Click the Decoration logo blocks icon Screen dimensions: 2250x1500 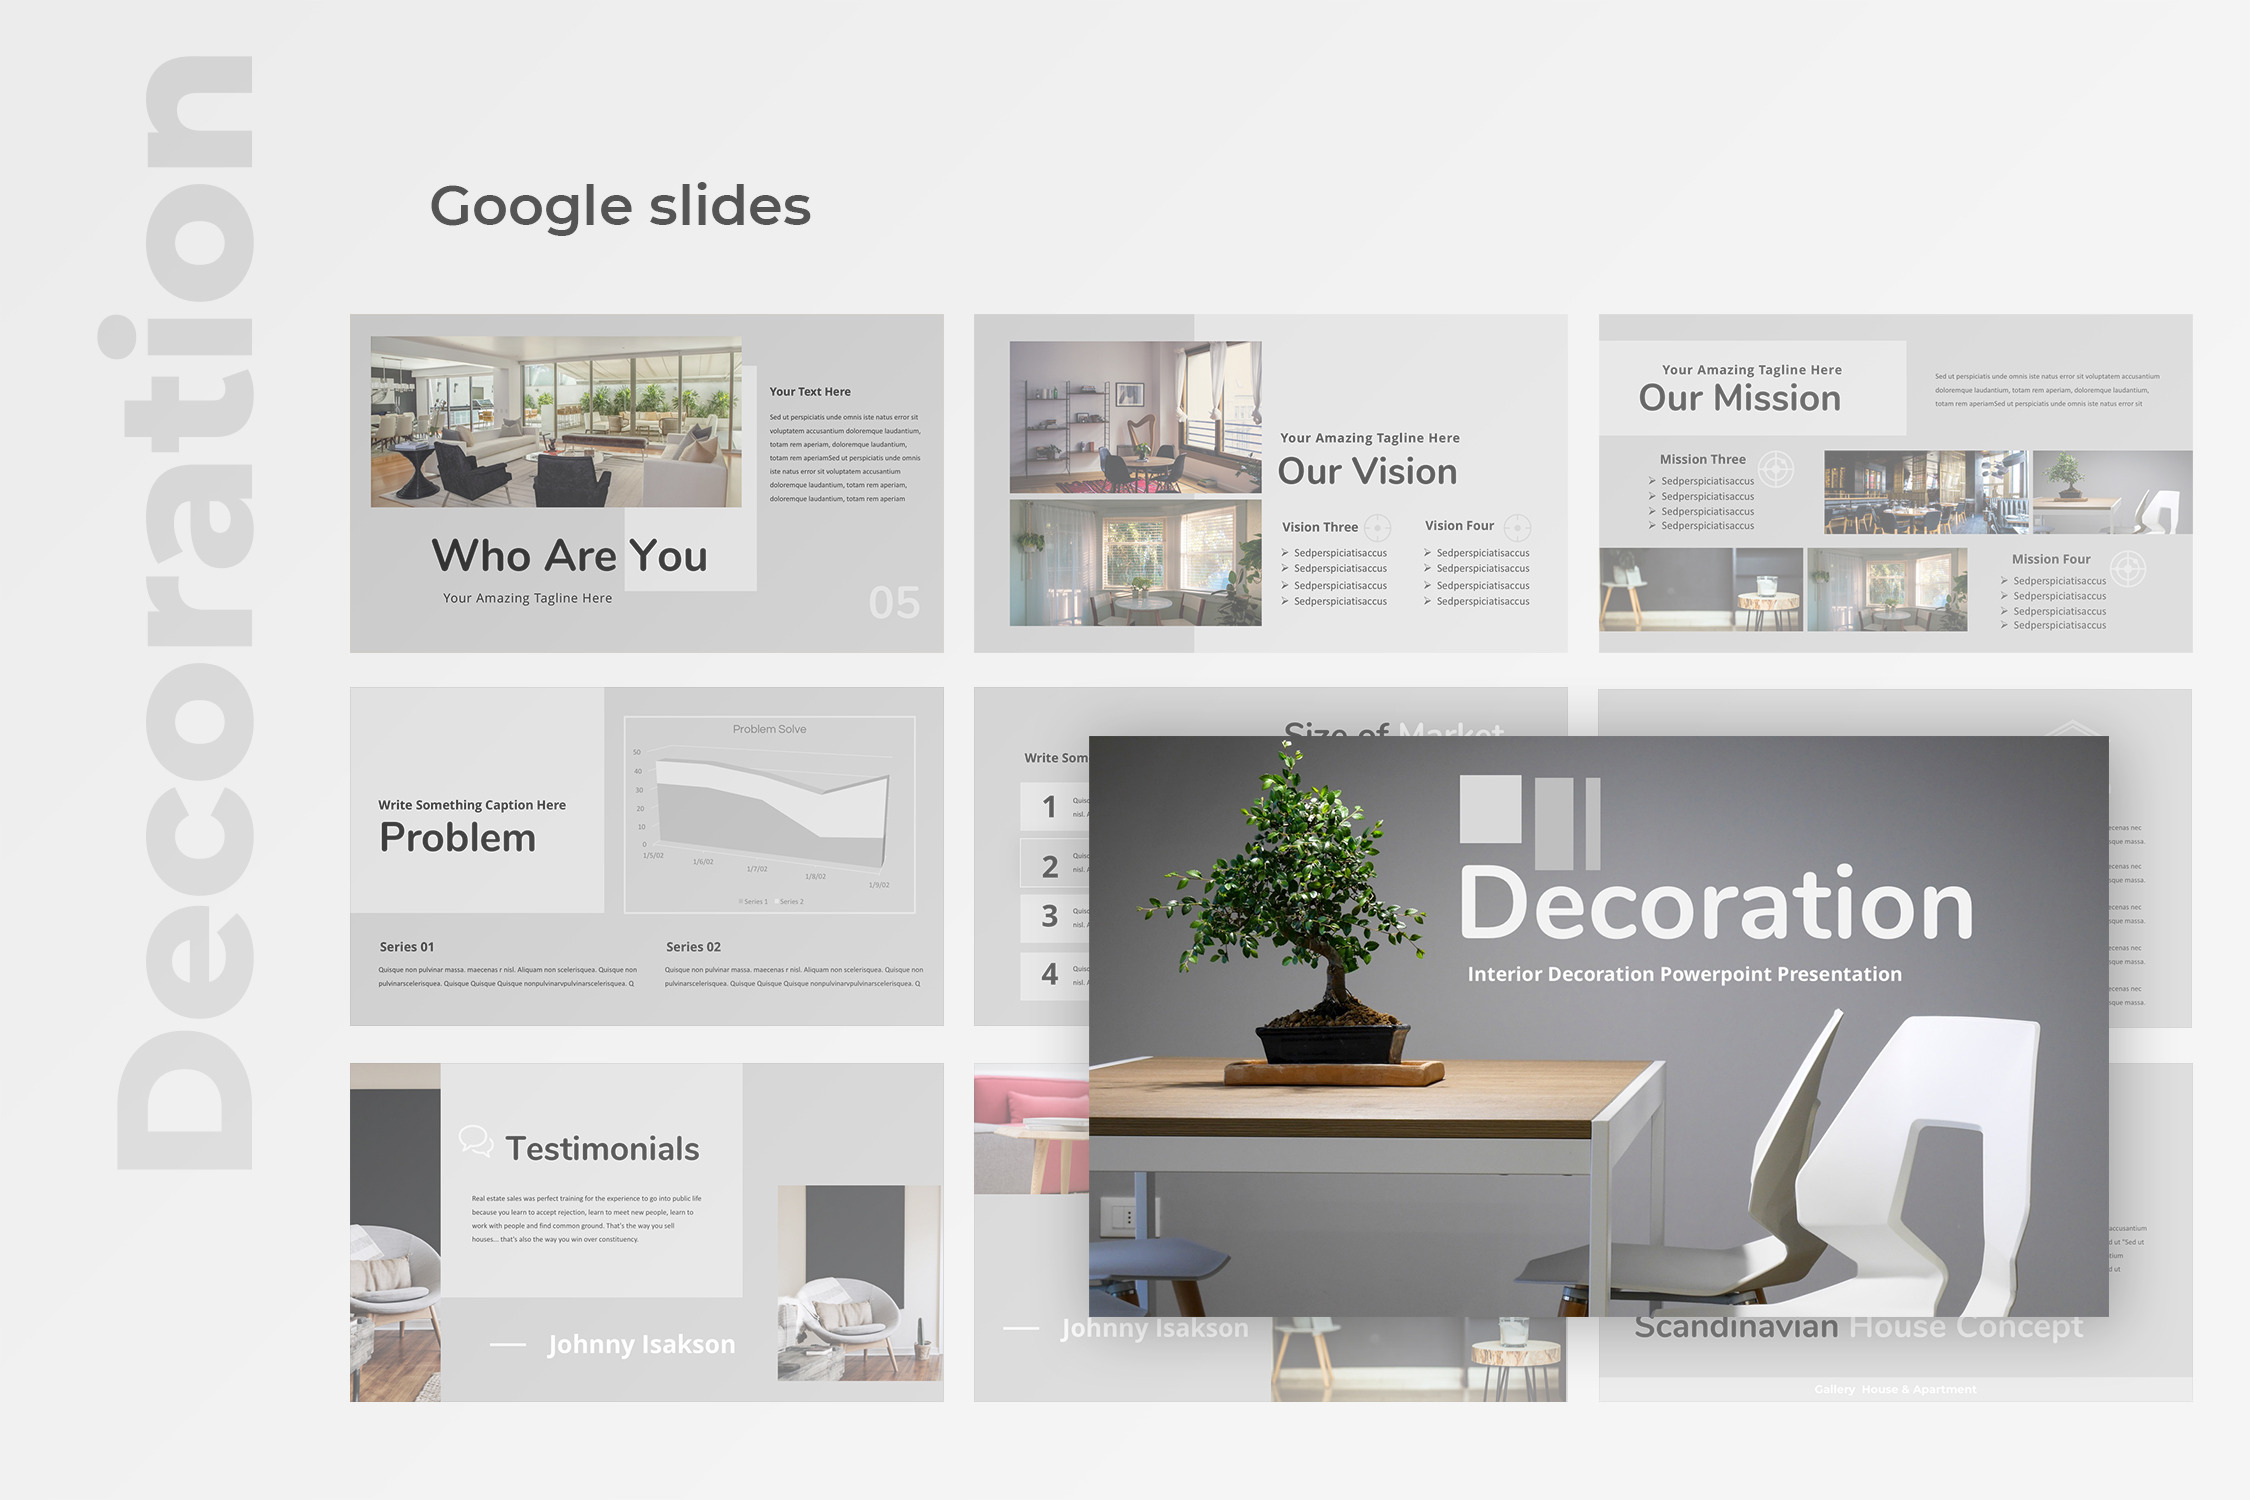coord(1529,821)
